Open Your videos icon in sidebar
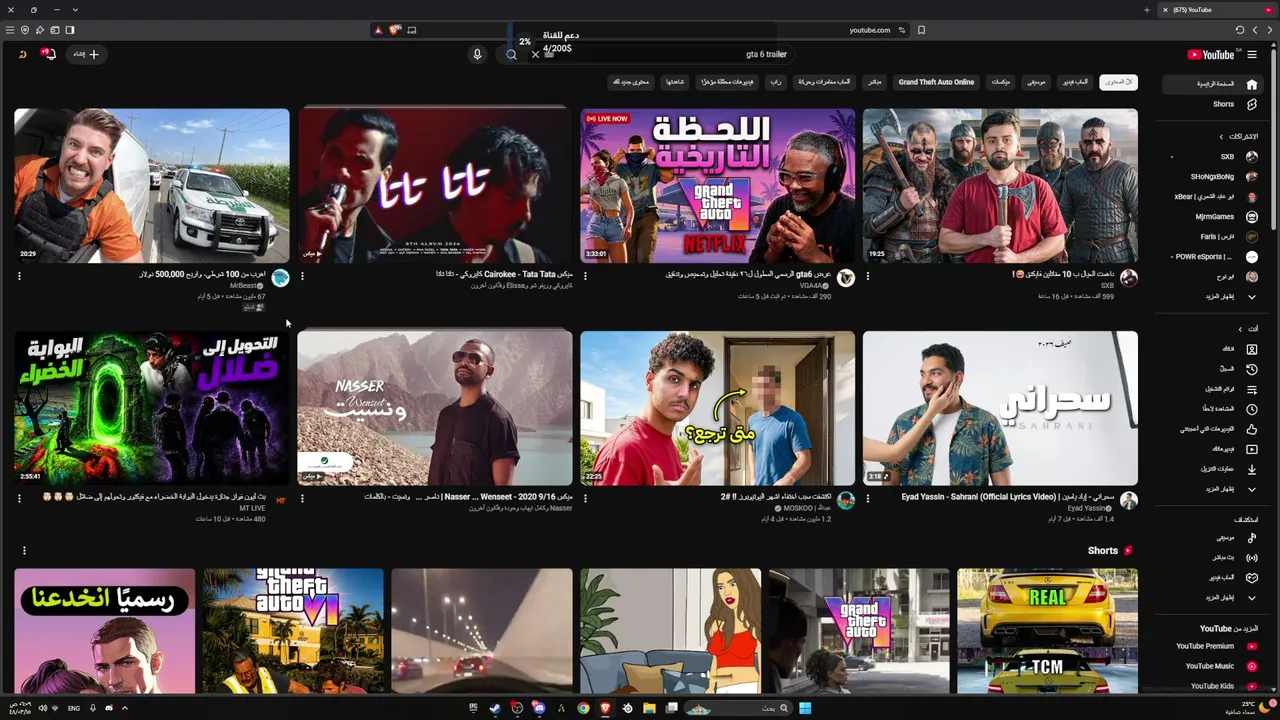 pyautogui.click(x=1251, y=449)
